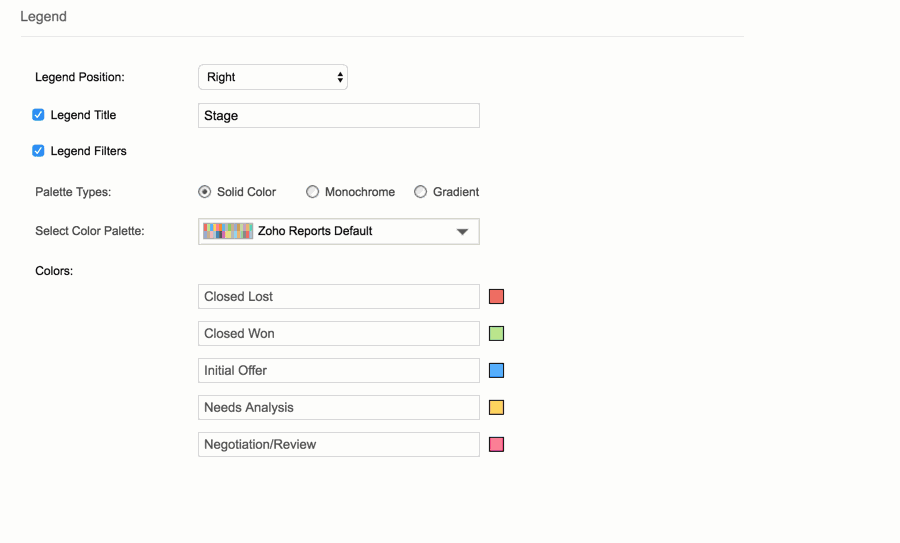Click the yellow Needs Analysis color swatch
Image resolution: width=900 pixels, height=543 pixels.
point(496,408)
